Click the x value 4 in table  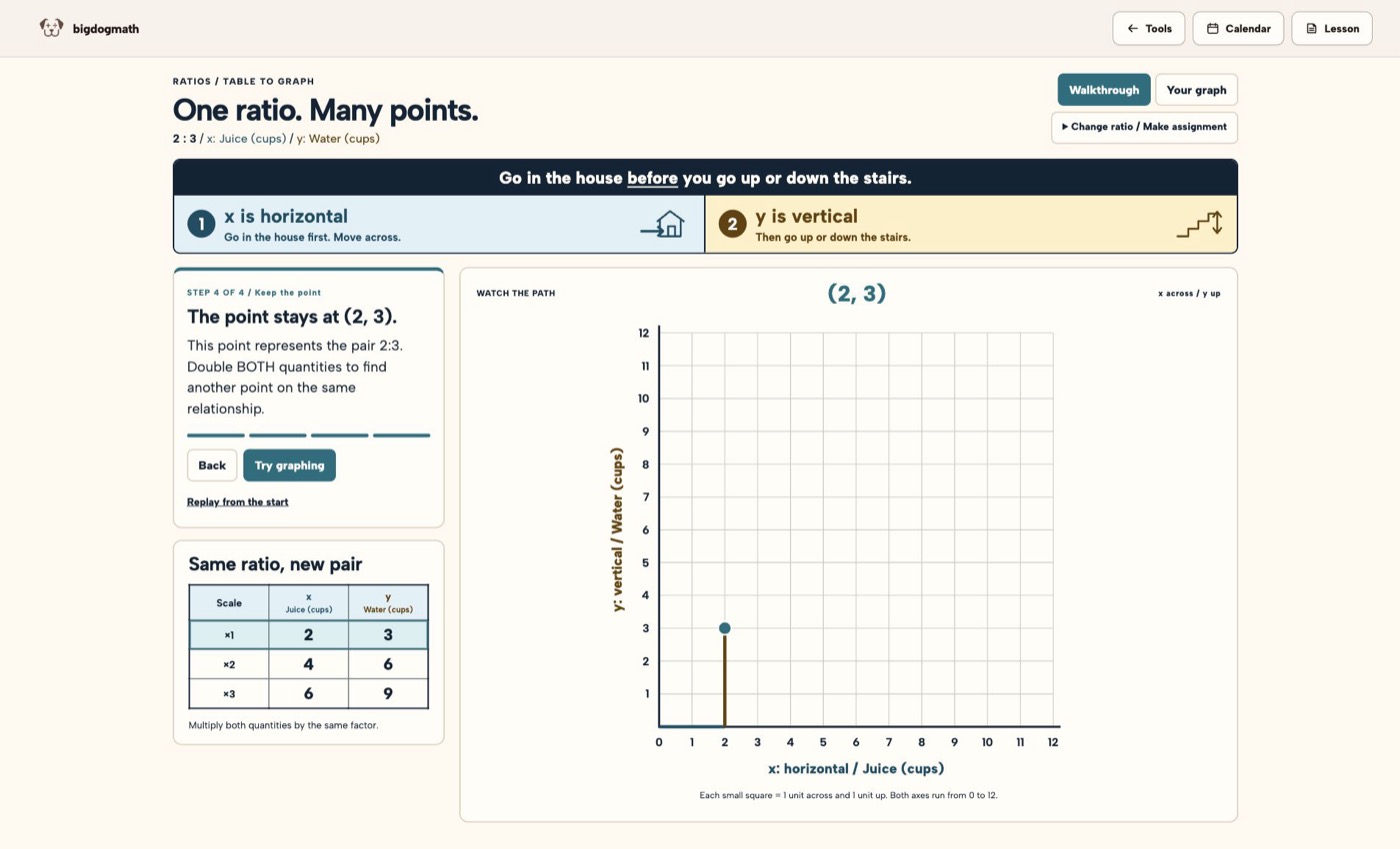click(308, 664)
